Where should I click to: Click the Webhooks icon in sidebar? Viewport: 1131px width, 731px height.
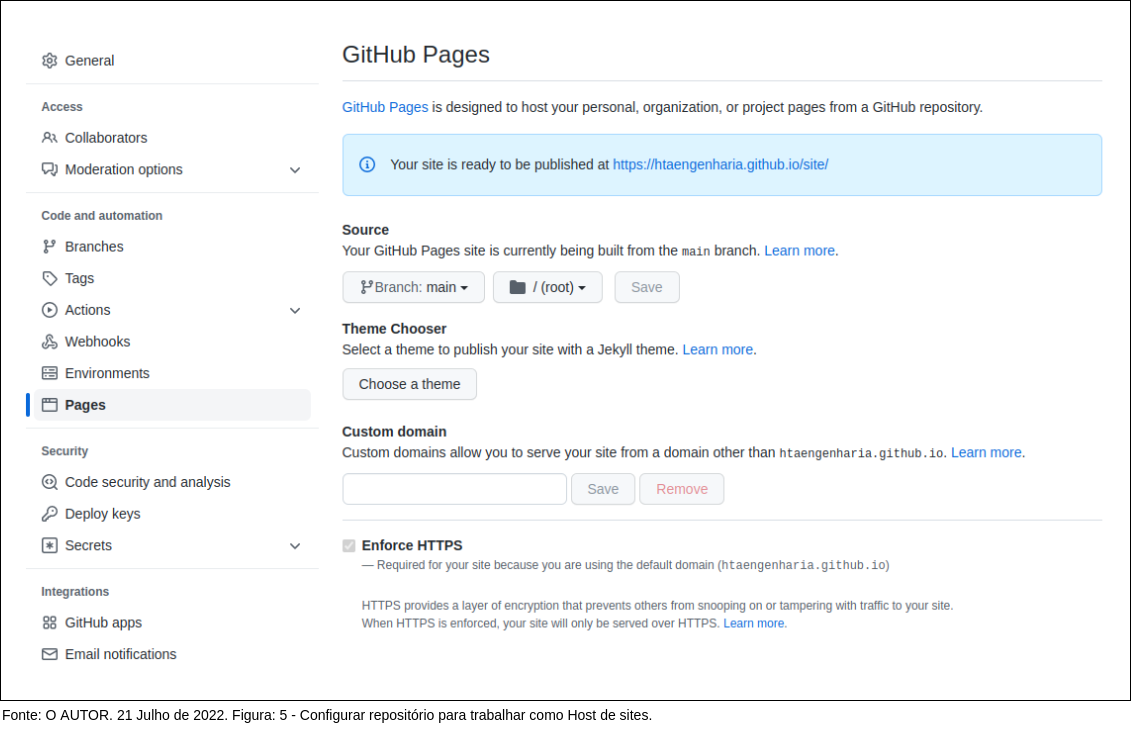(49, 342)
